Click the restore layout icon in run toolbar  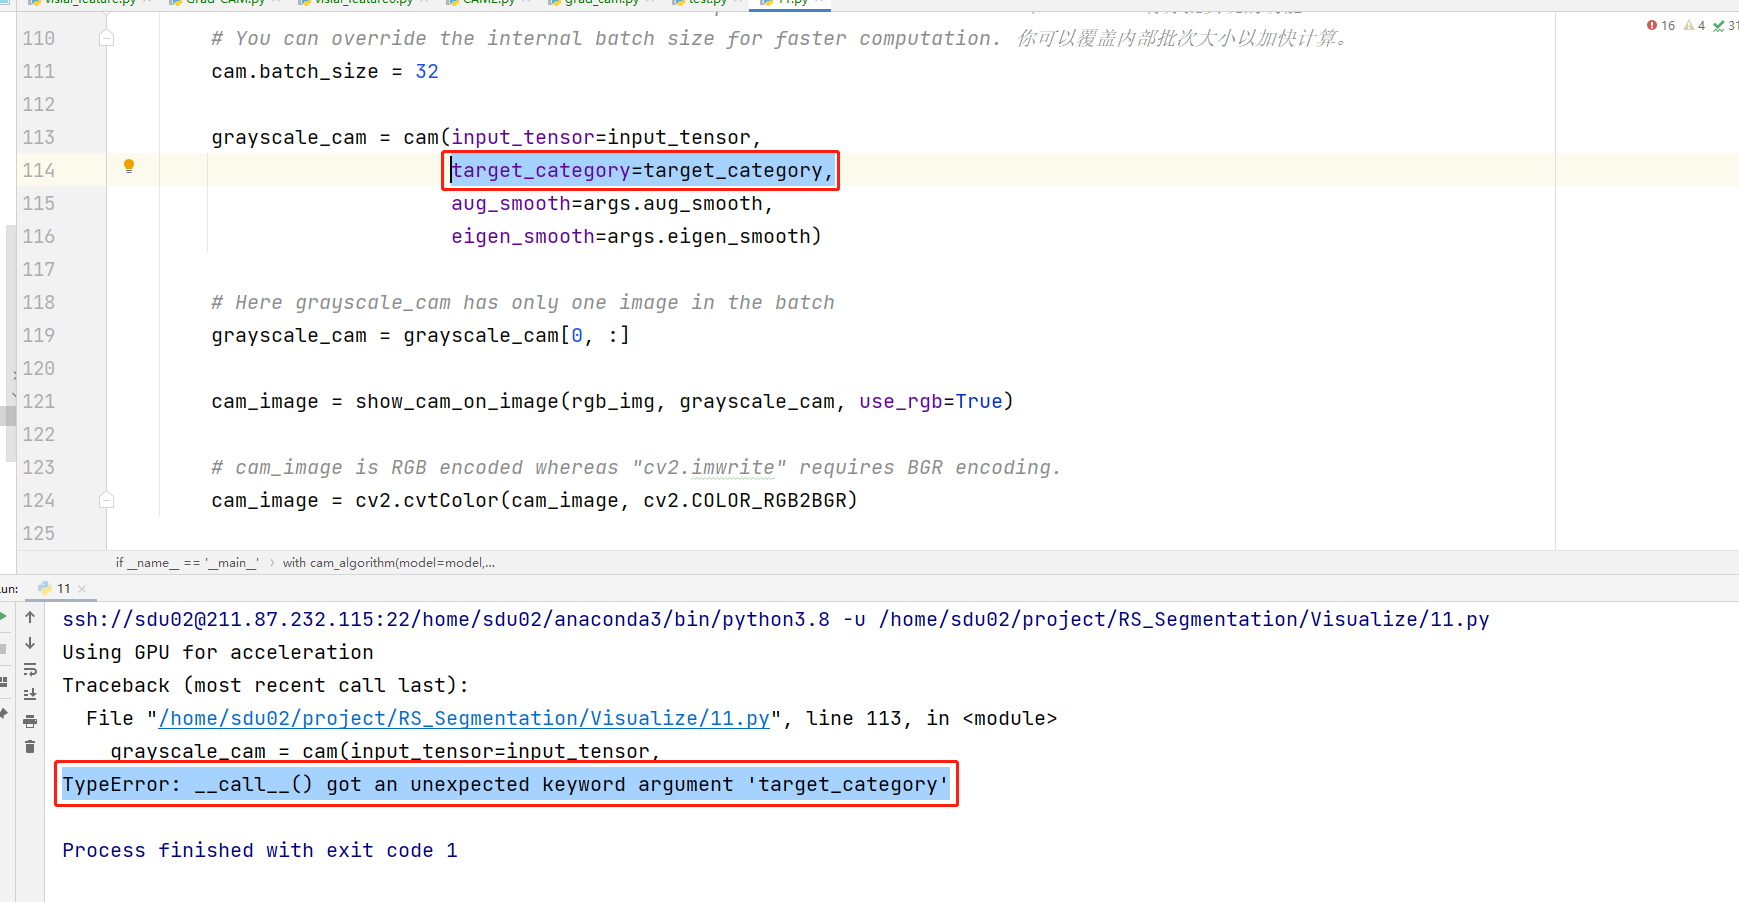pyautogui.click(x=6, y=682)
